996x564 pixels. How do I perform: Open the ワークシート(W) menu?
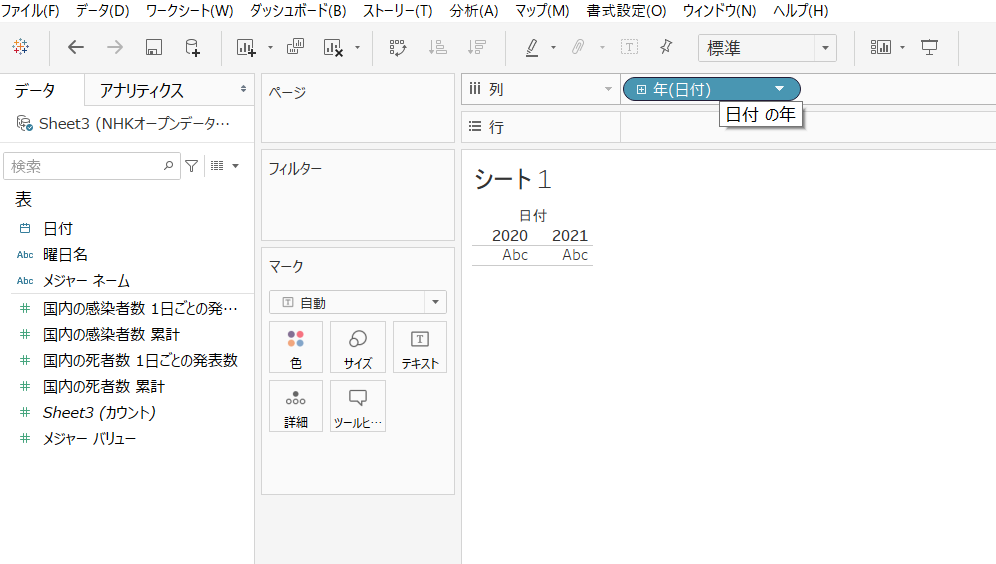189,11
